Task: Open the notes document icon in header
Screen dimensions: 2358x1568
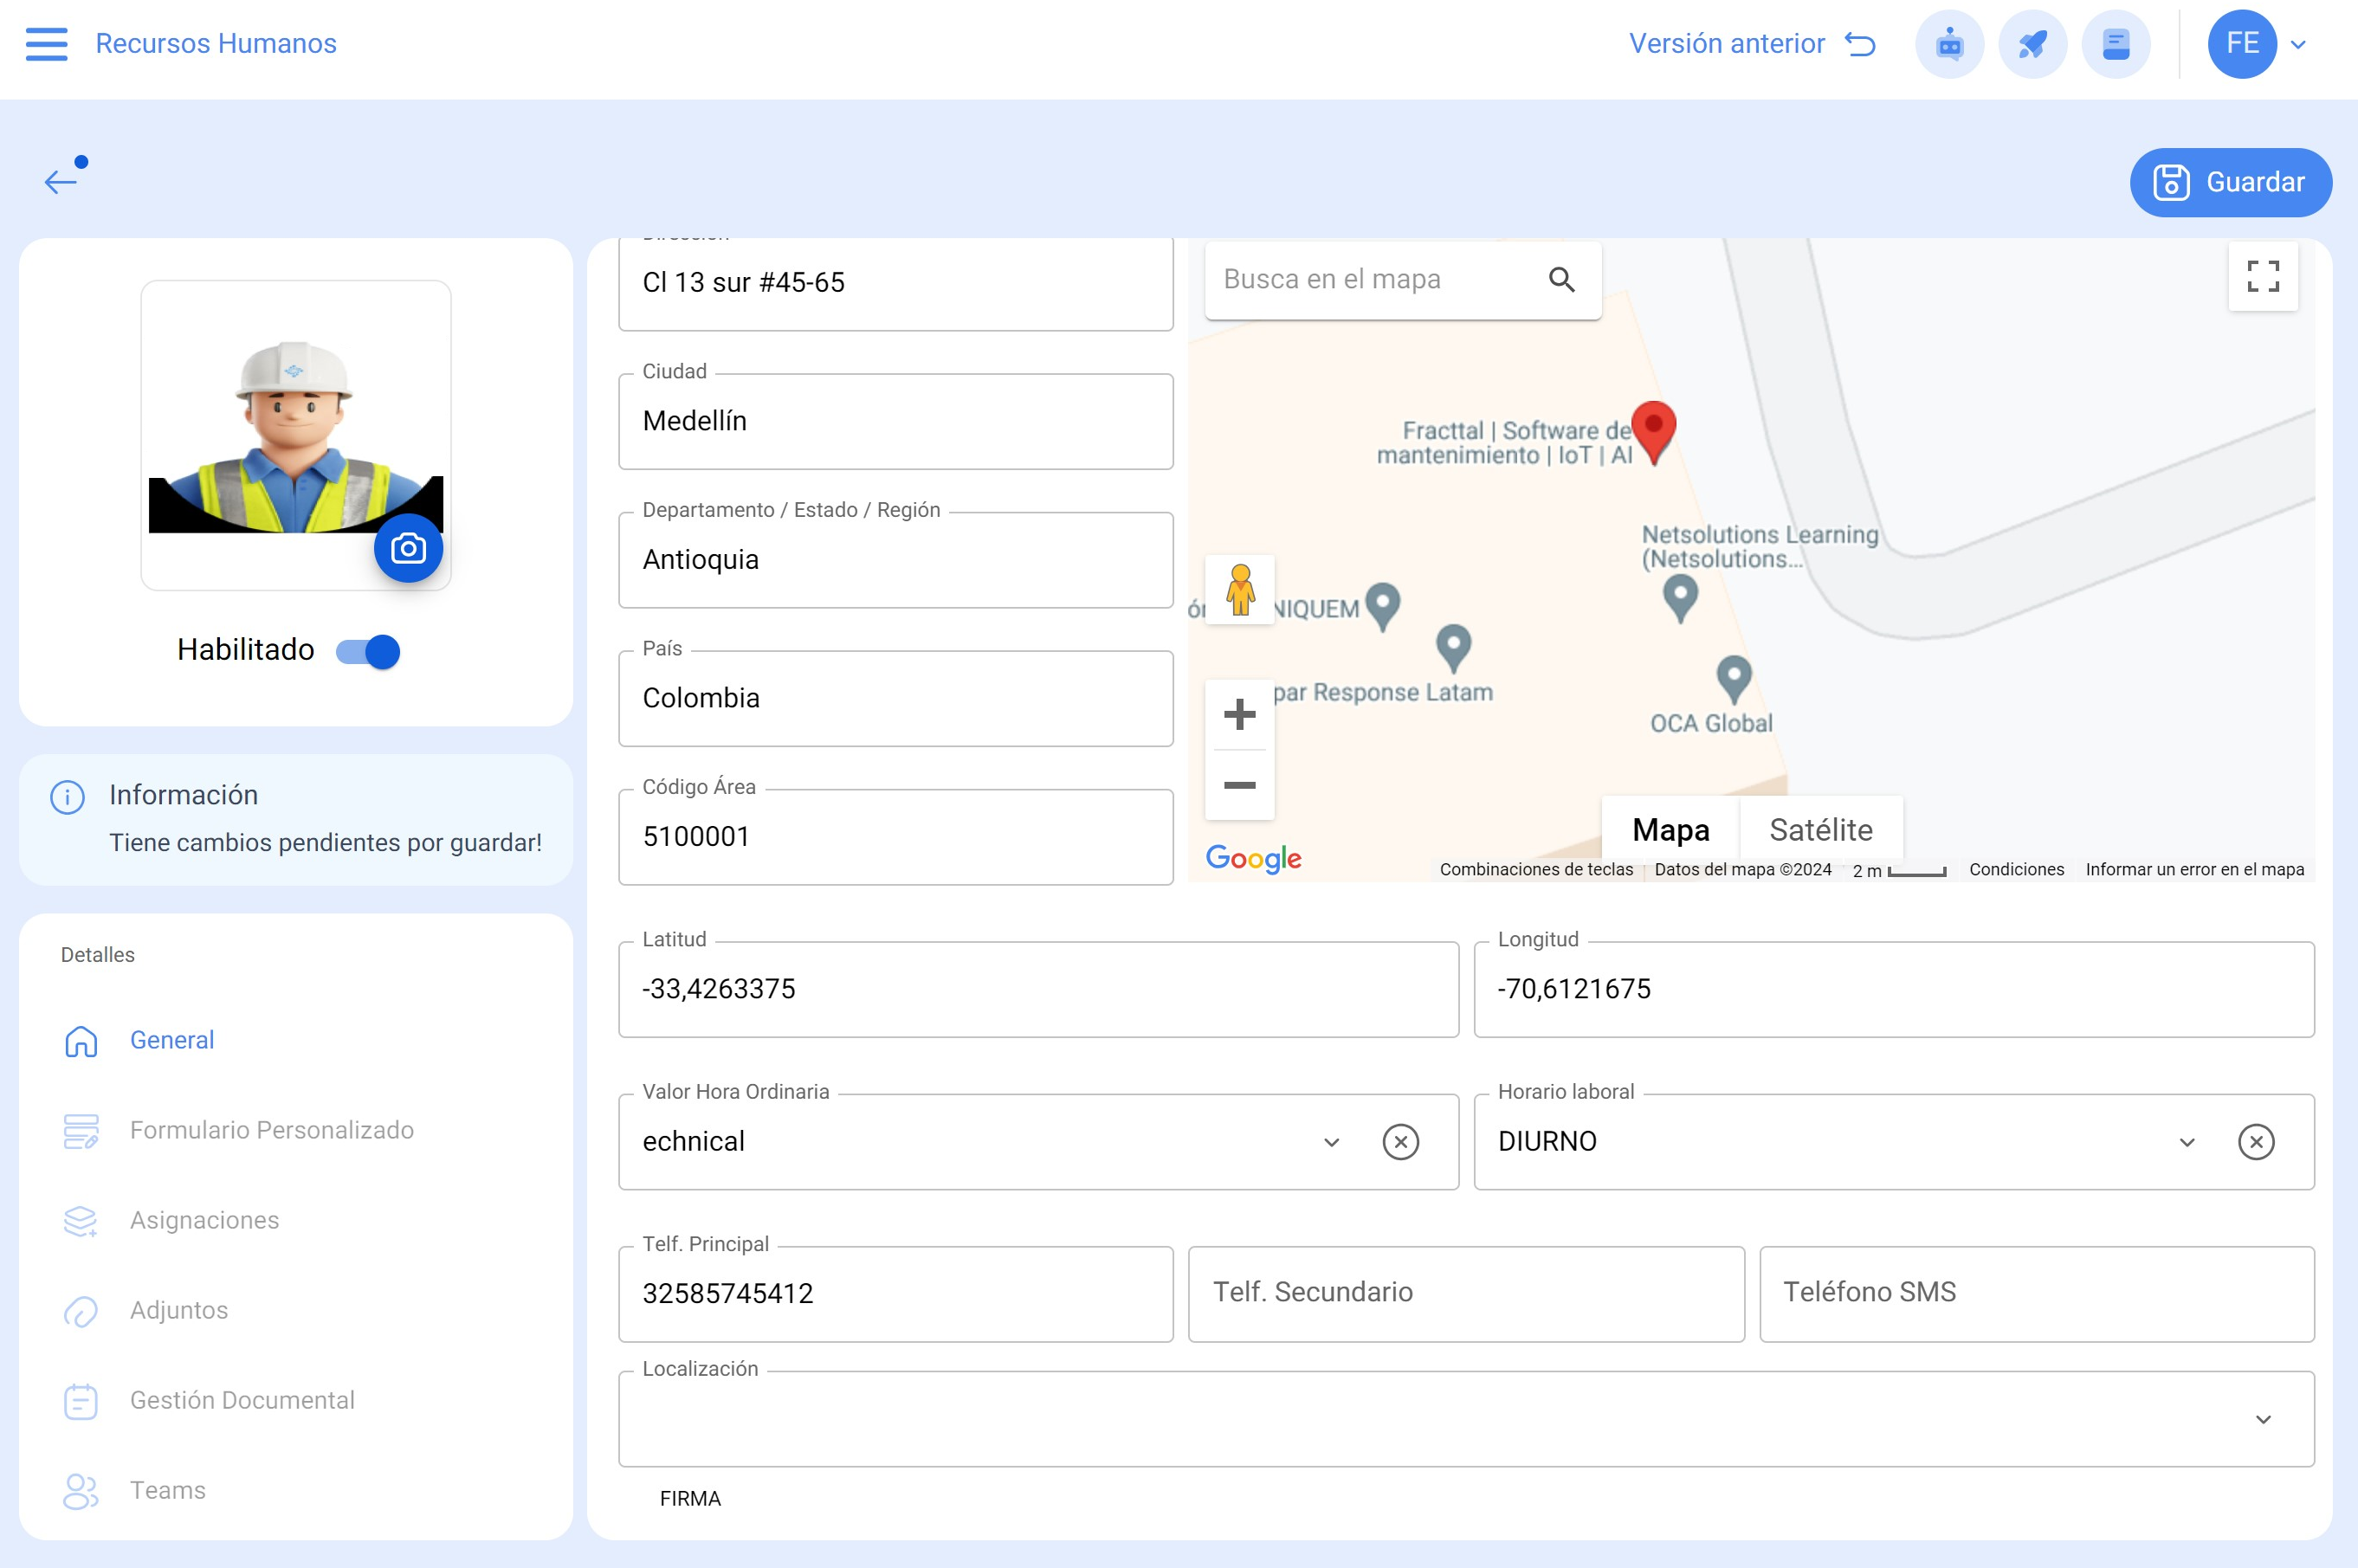Action: tap(2116, 44)
